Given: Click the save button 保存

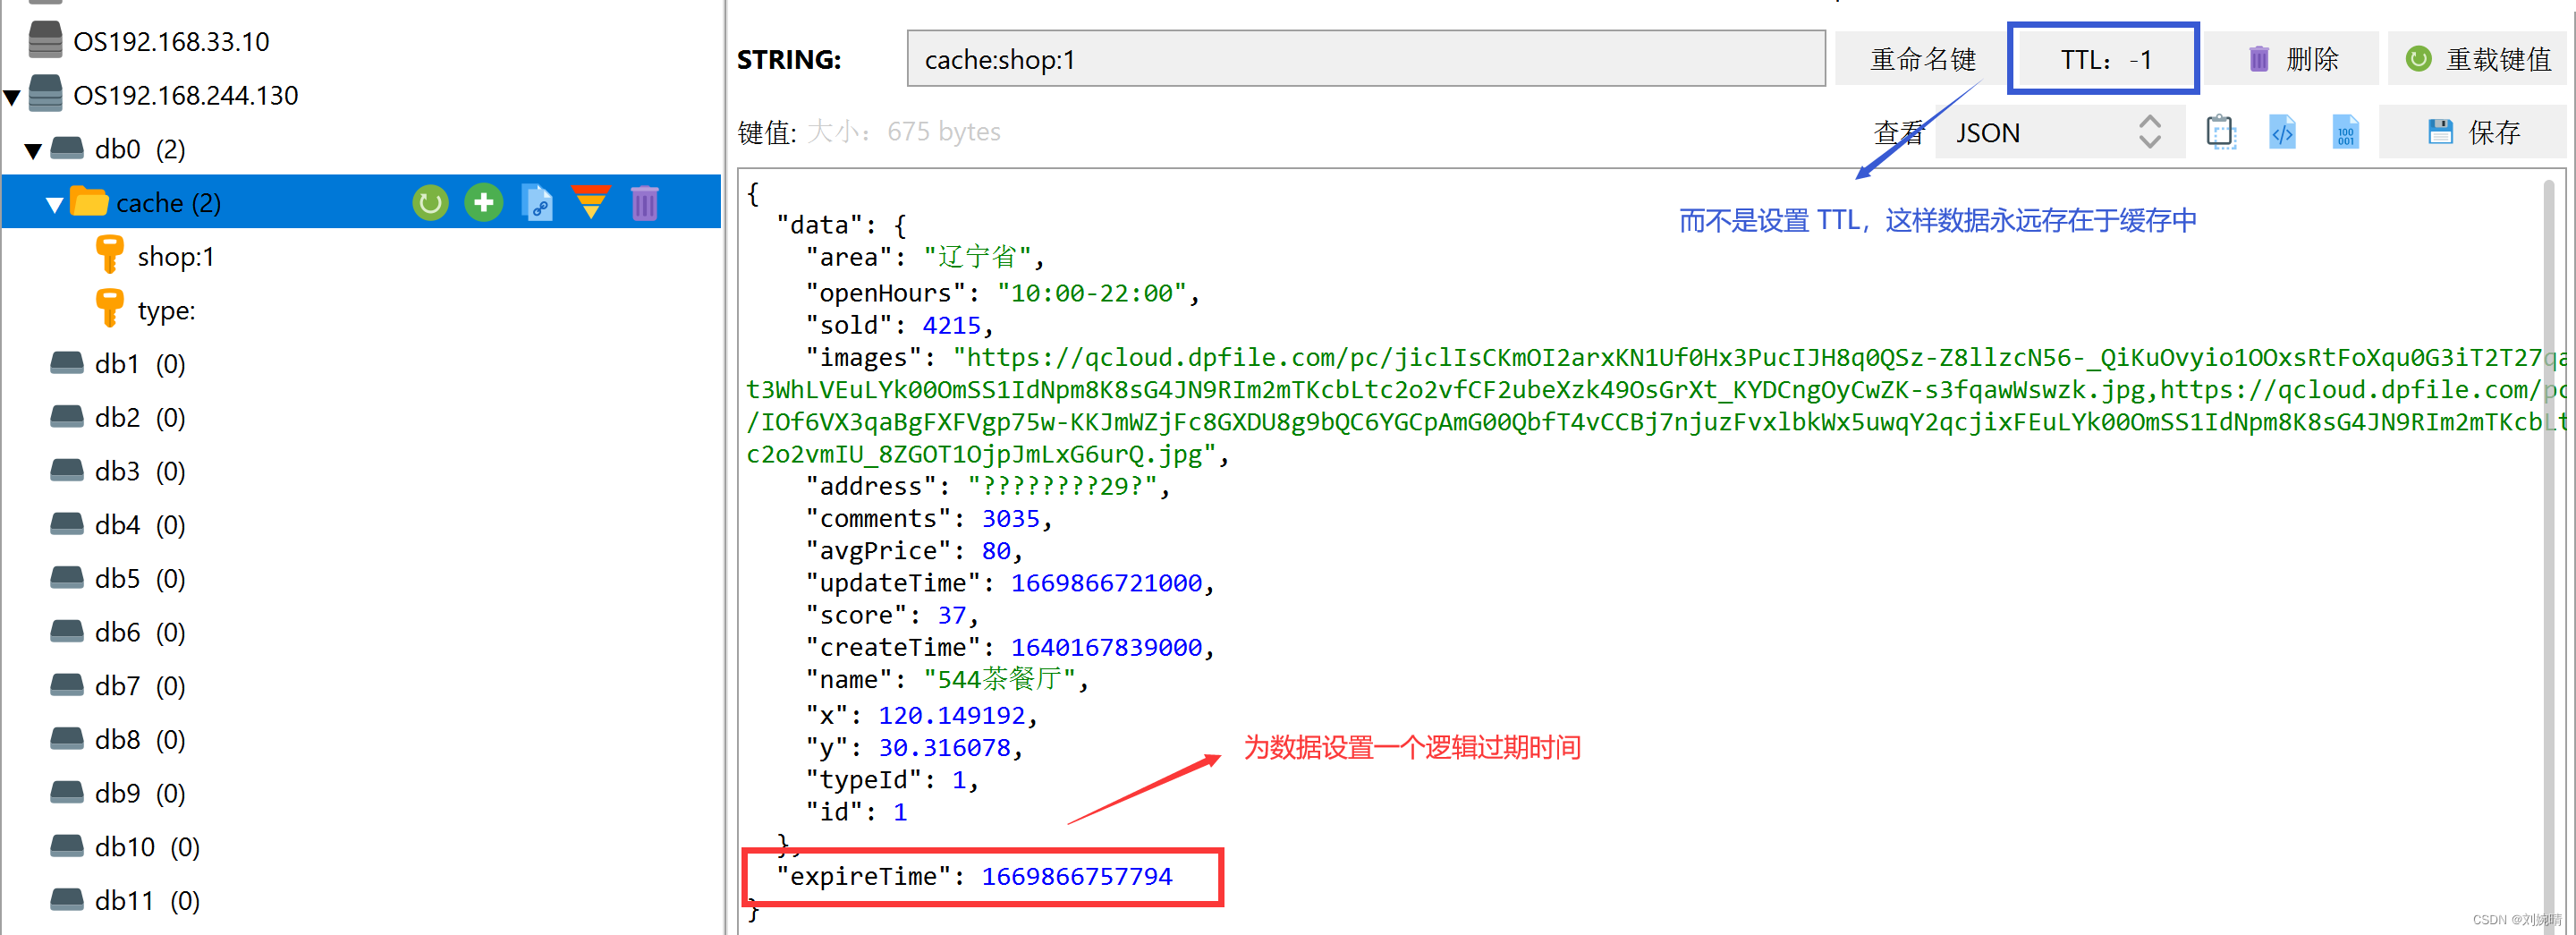Looking at the screenshot, I should click(x=2472, y=132).
